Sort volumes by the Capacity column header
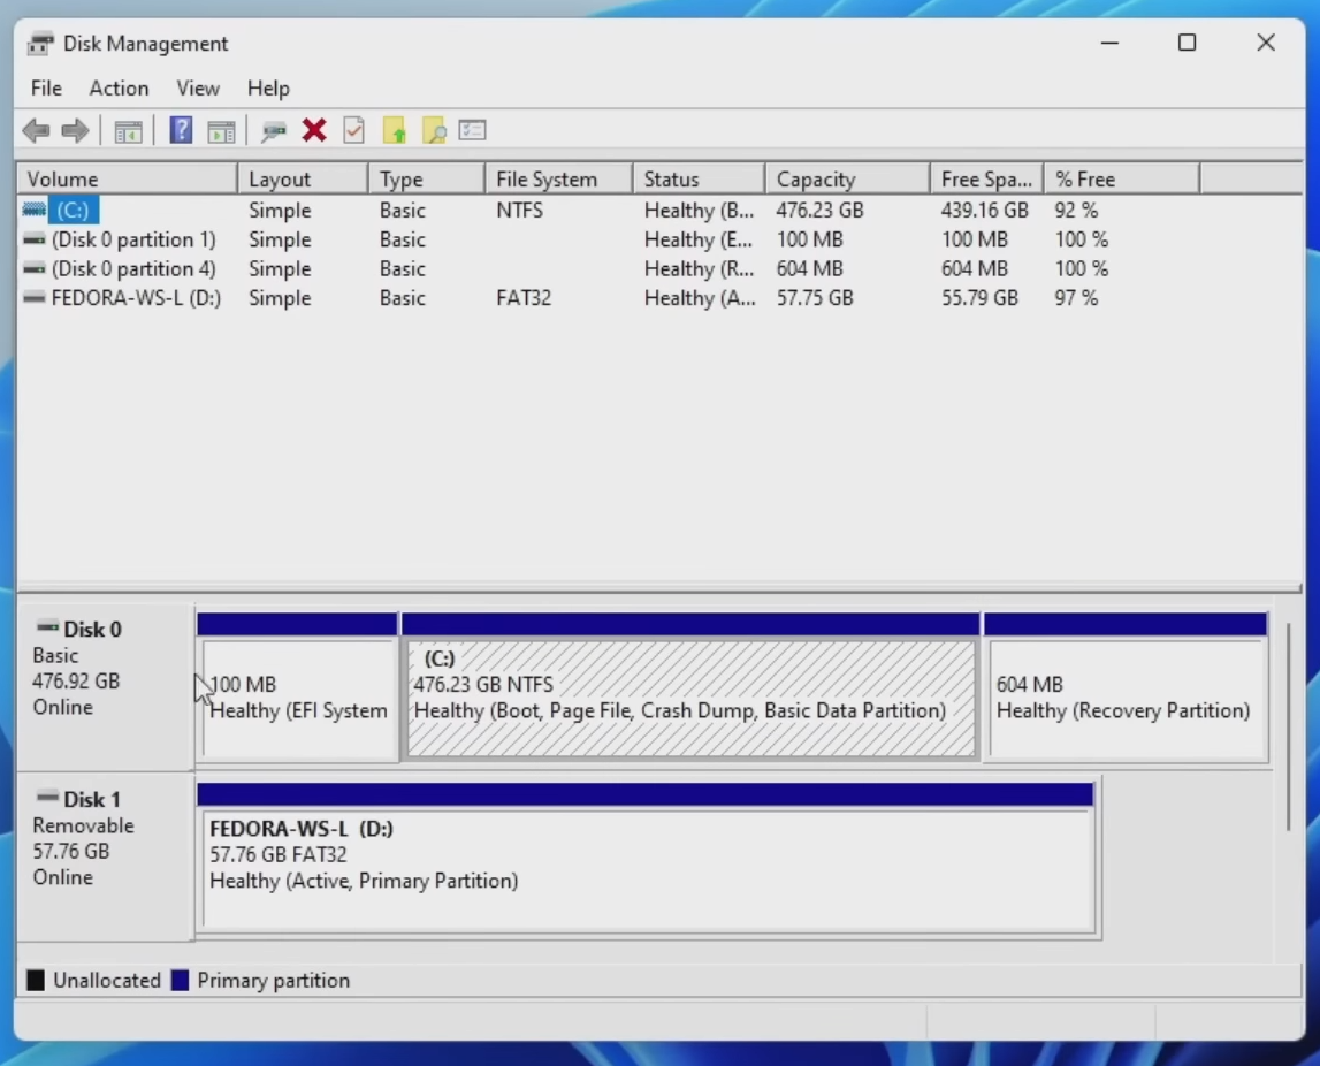The height and width of the screenshot is (1066, 1320). pyautogui.click(x=816, y=178)
